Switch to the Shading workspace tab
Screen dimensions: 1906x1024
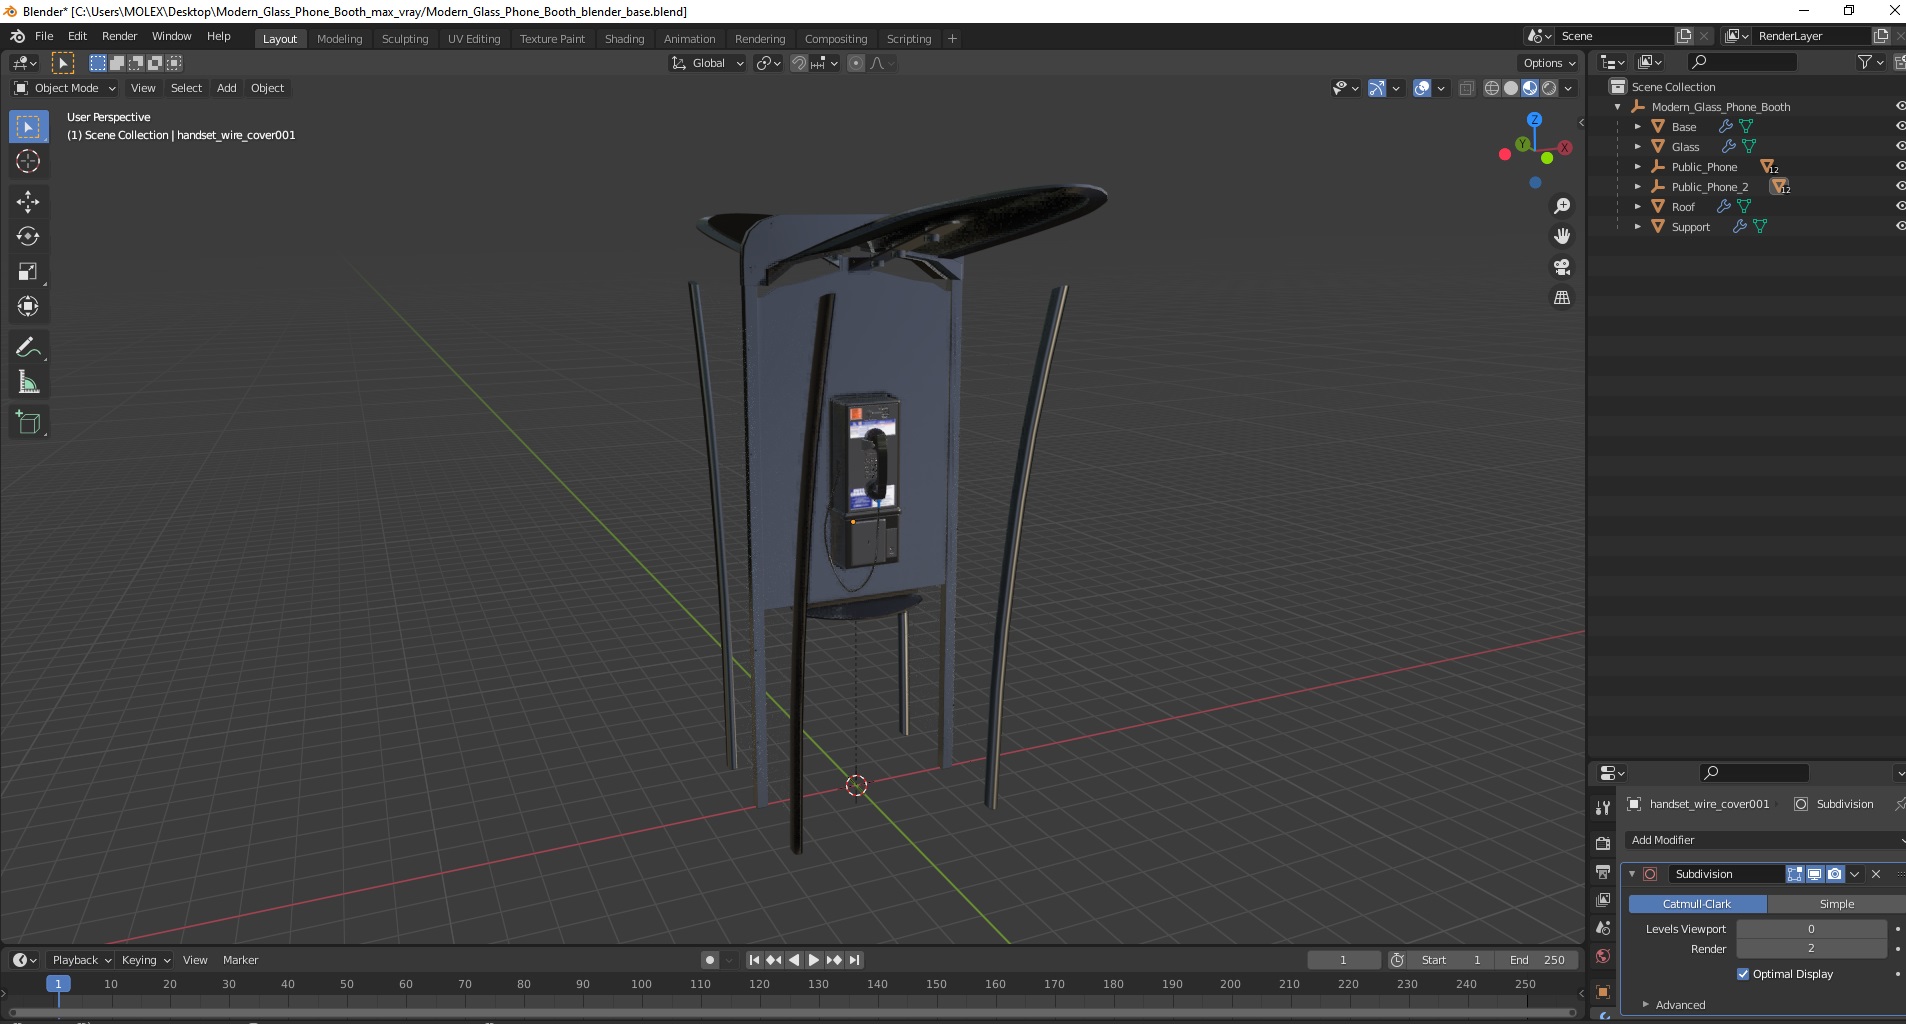pos(624,39)
